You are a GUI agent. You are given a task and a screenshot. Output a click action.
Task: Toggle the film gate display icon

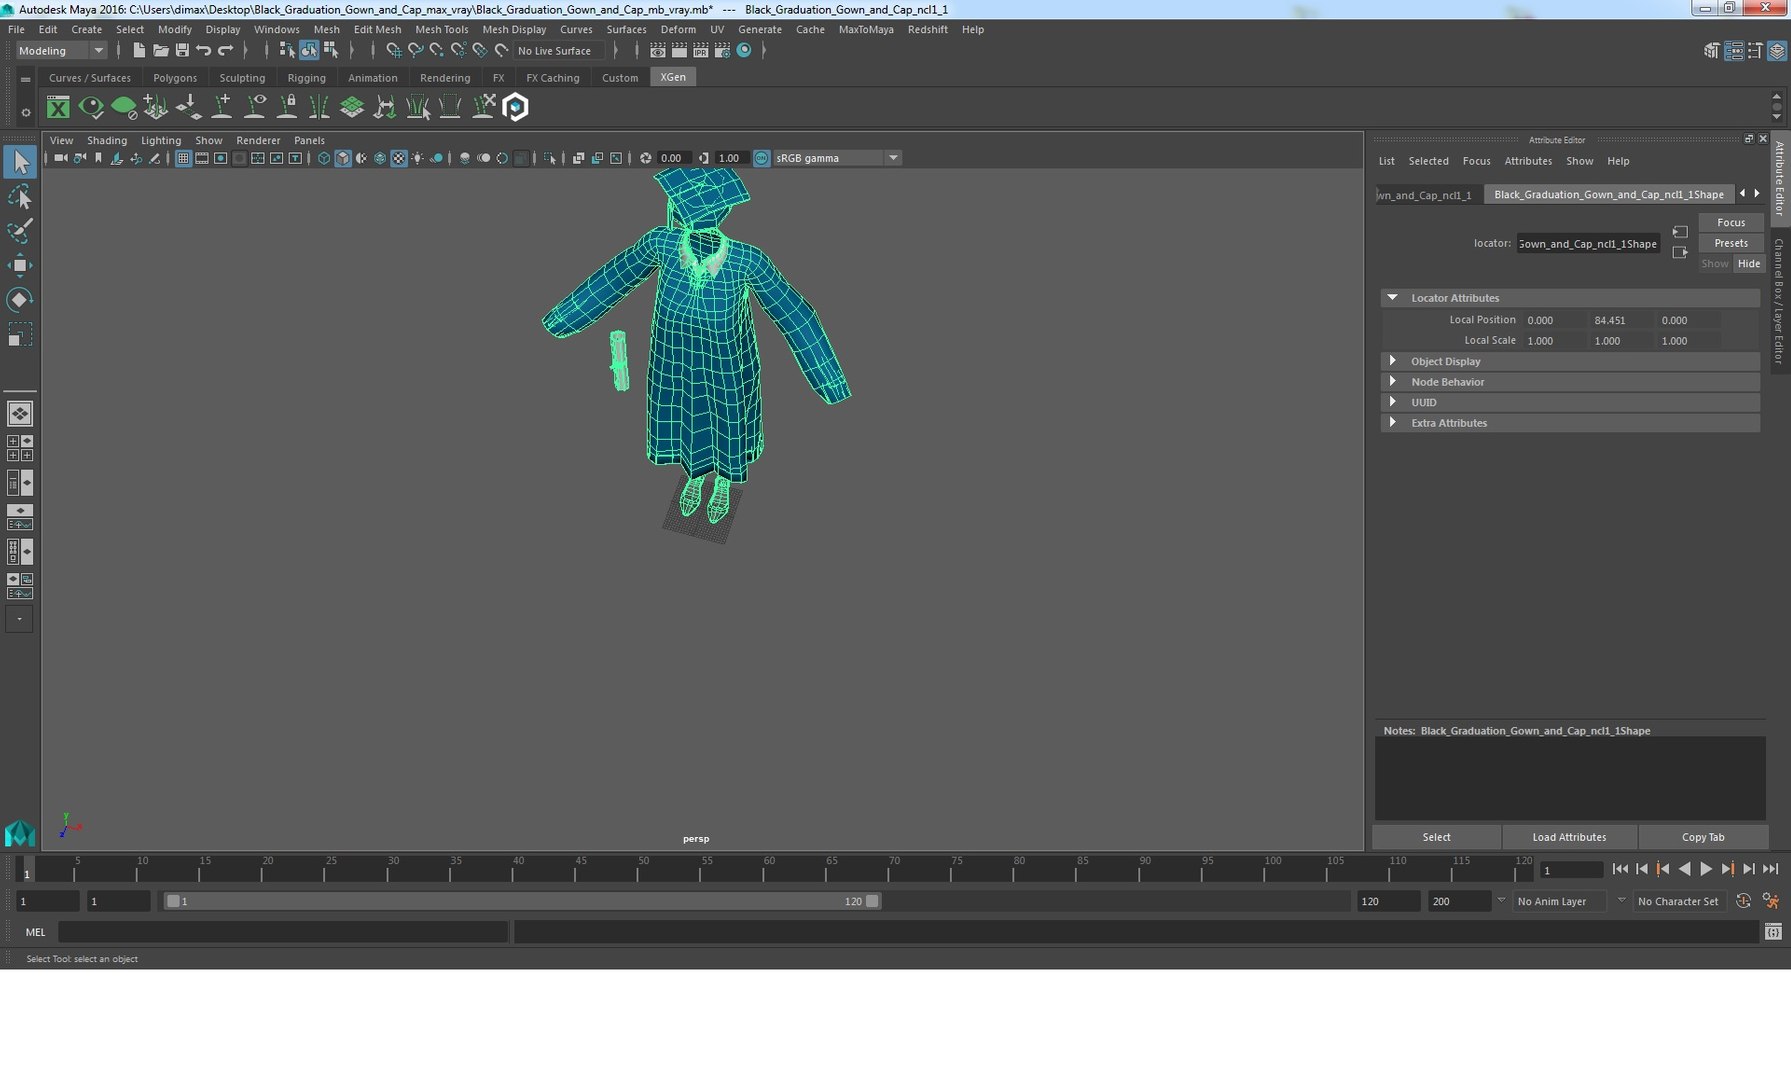202,158
